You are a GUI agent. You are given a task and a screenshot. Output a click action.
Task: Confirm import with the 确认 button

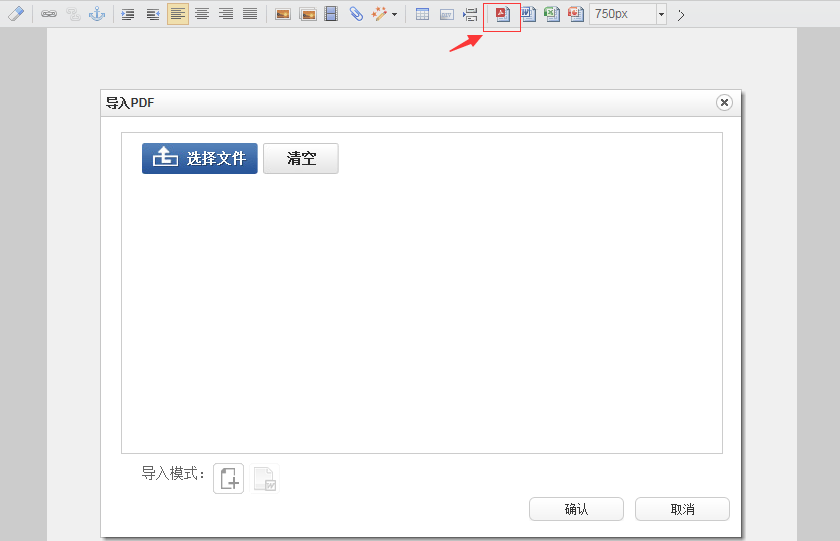(576, 509)
